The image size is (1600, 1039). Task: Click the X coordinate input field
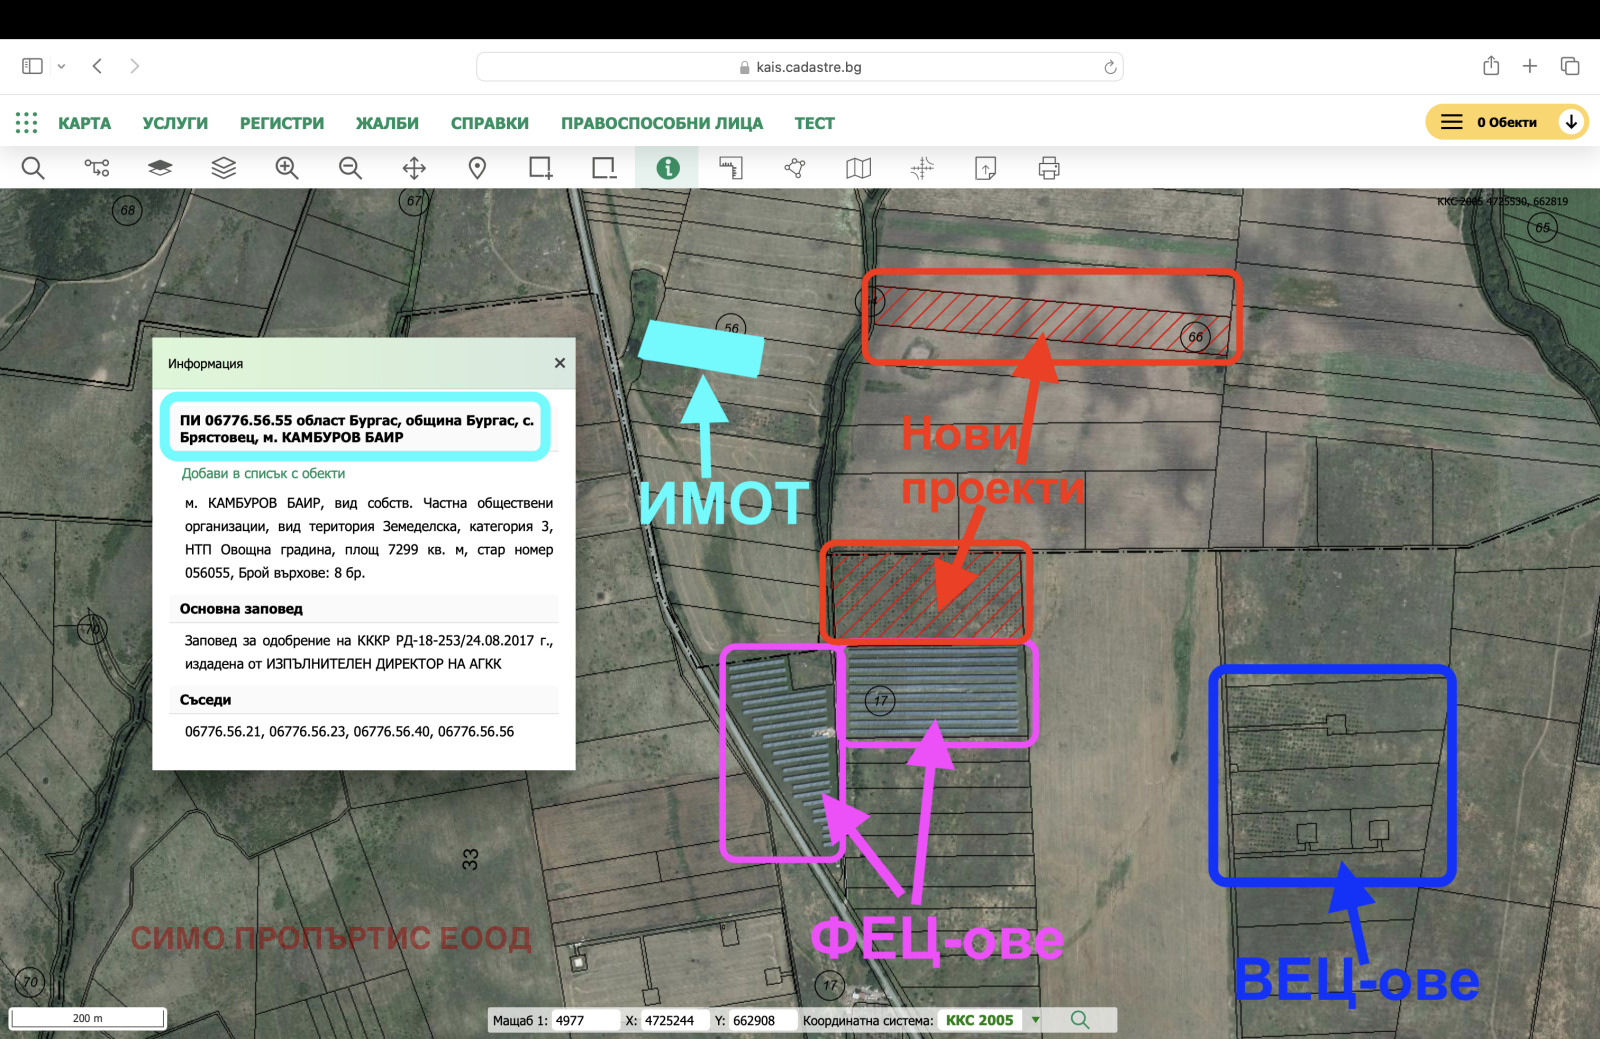pyautogui.click(x=668, y=1020)
